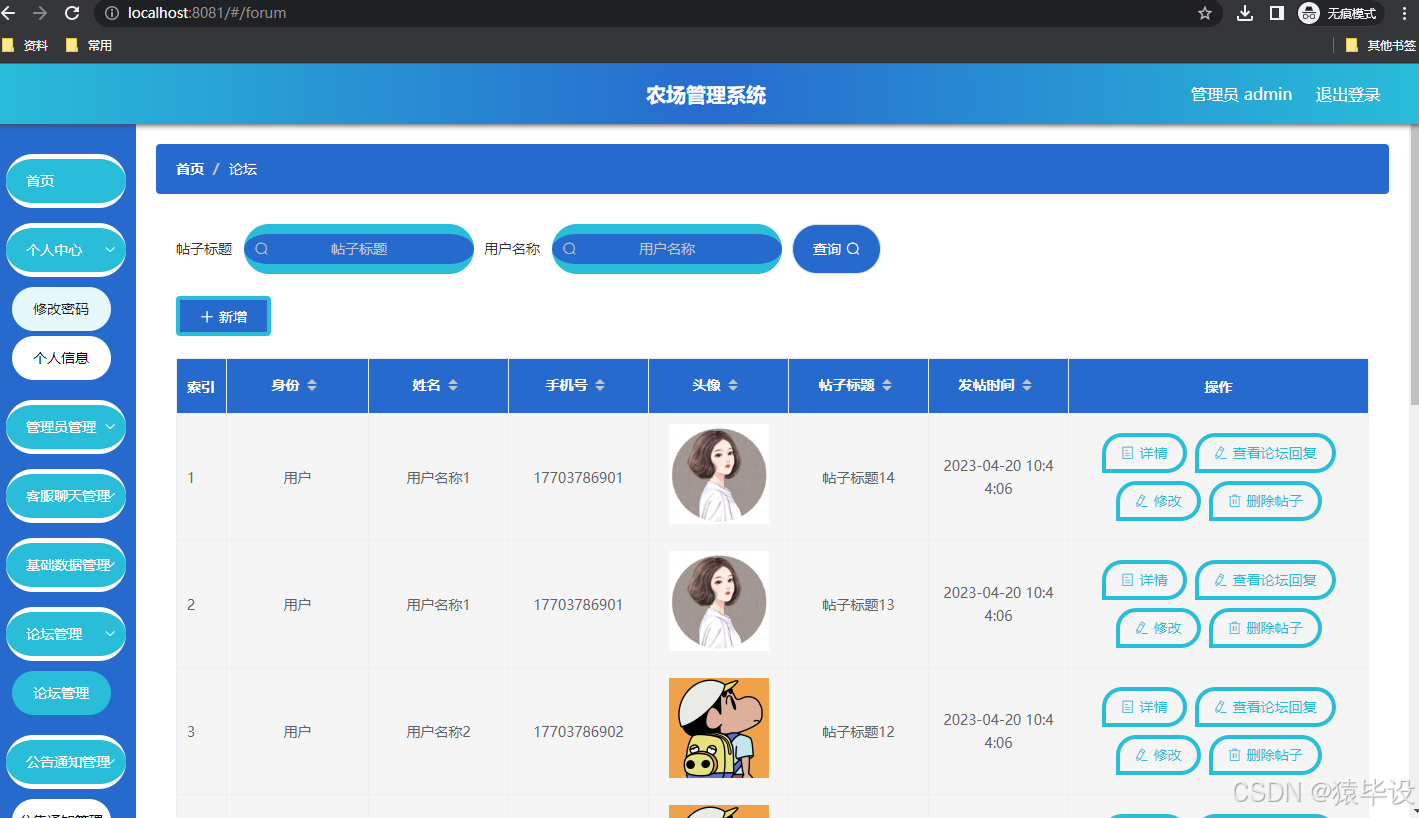Sort by 姓名 column arrows
The height and width of the screenshot is (818, 1419).
click(453, 385)
